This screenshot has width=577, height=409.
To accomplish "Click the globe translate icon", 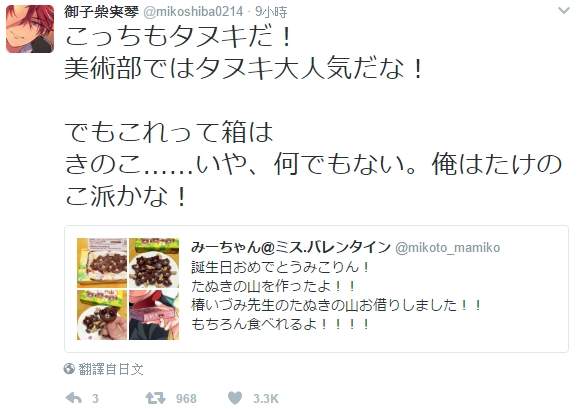I will 69,369.
